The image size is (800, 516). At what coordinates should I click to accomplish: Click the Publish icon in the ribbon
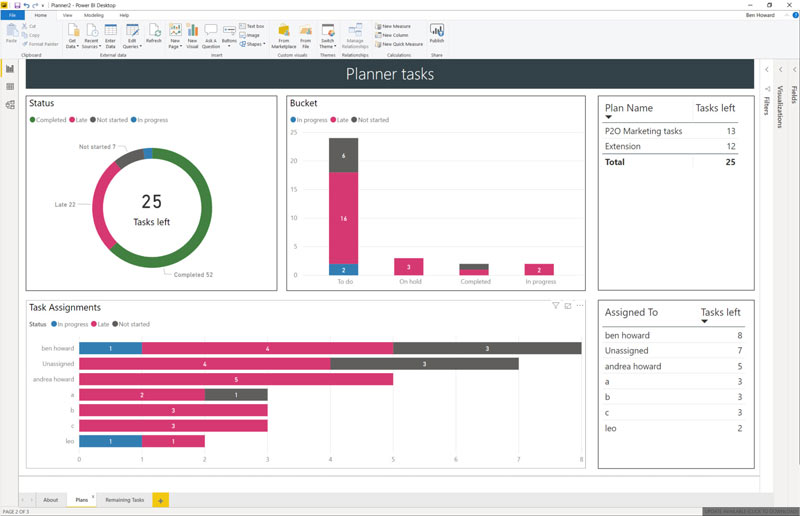pyautogui.click(x=437, y=32)
